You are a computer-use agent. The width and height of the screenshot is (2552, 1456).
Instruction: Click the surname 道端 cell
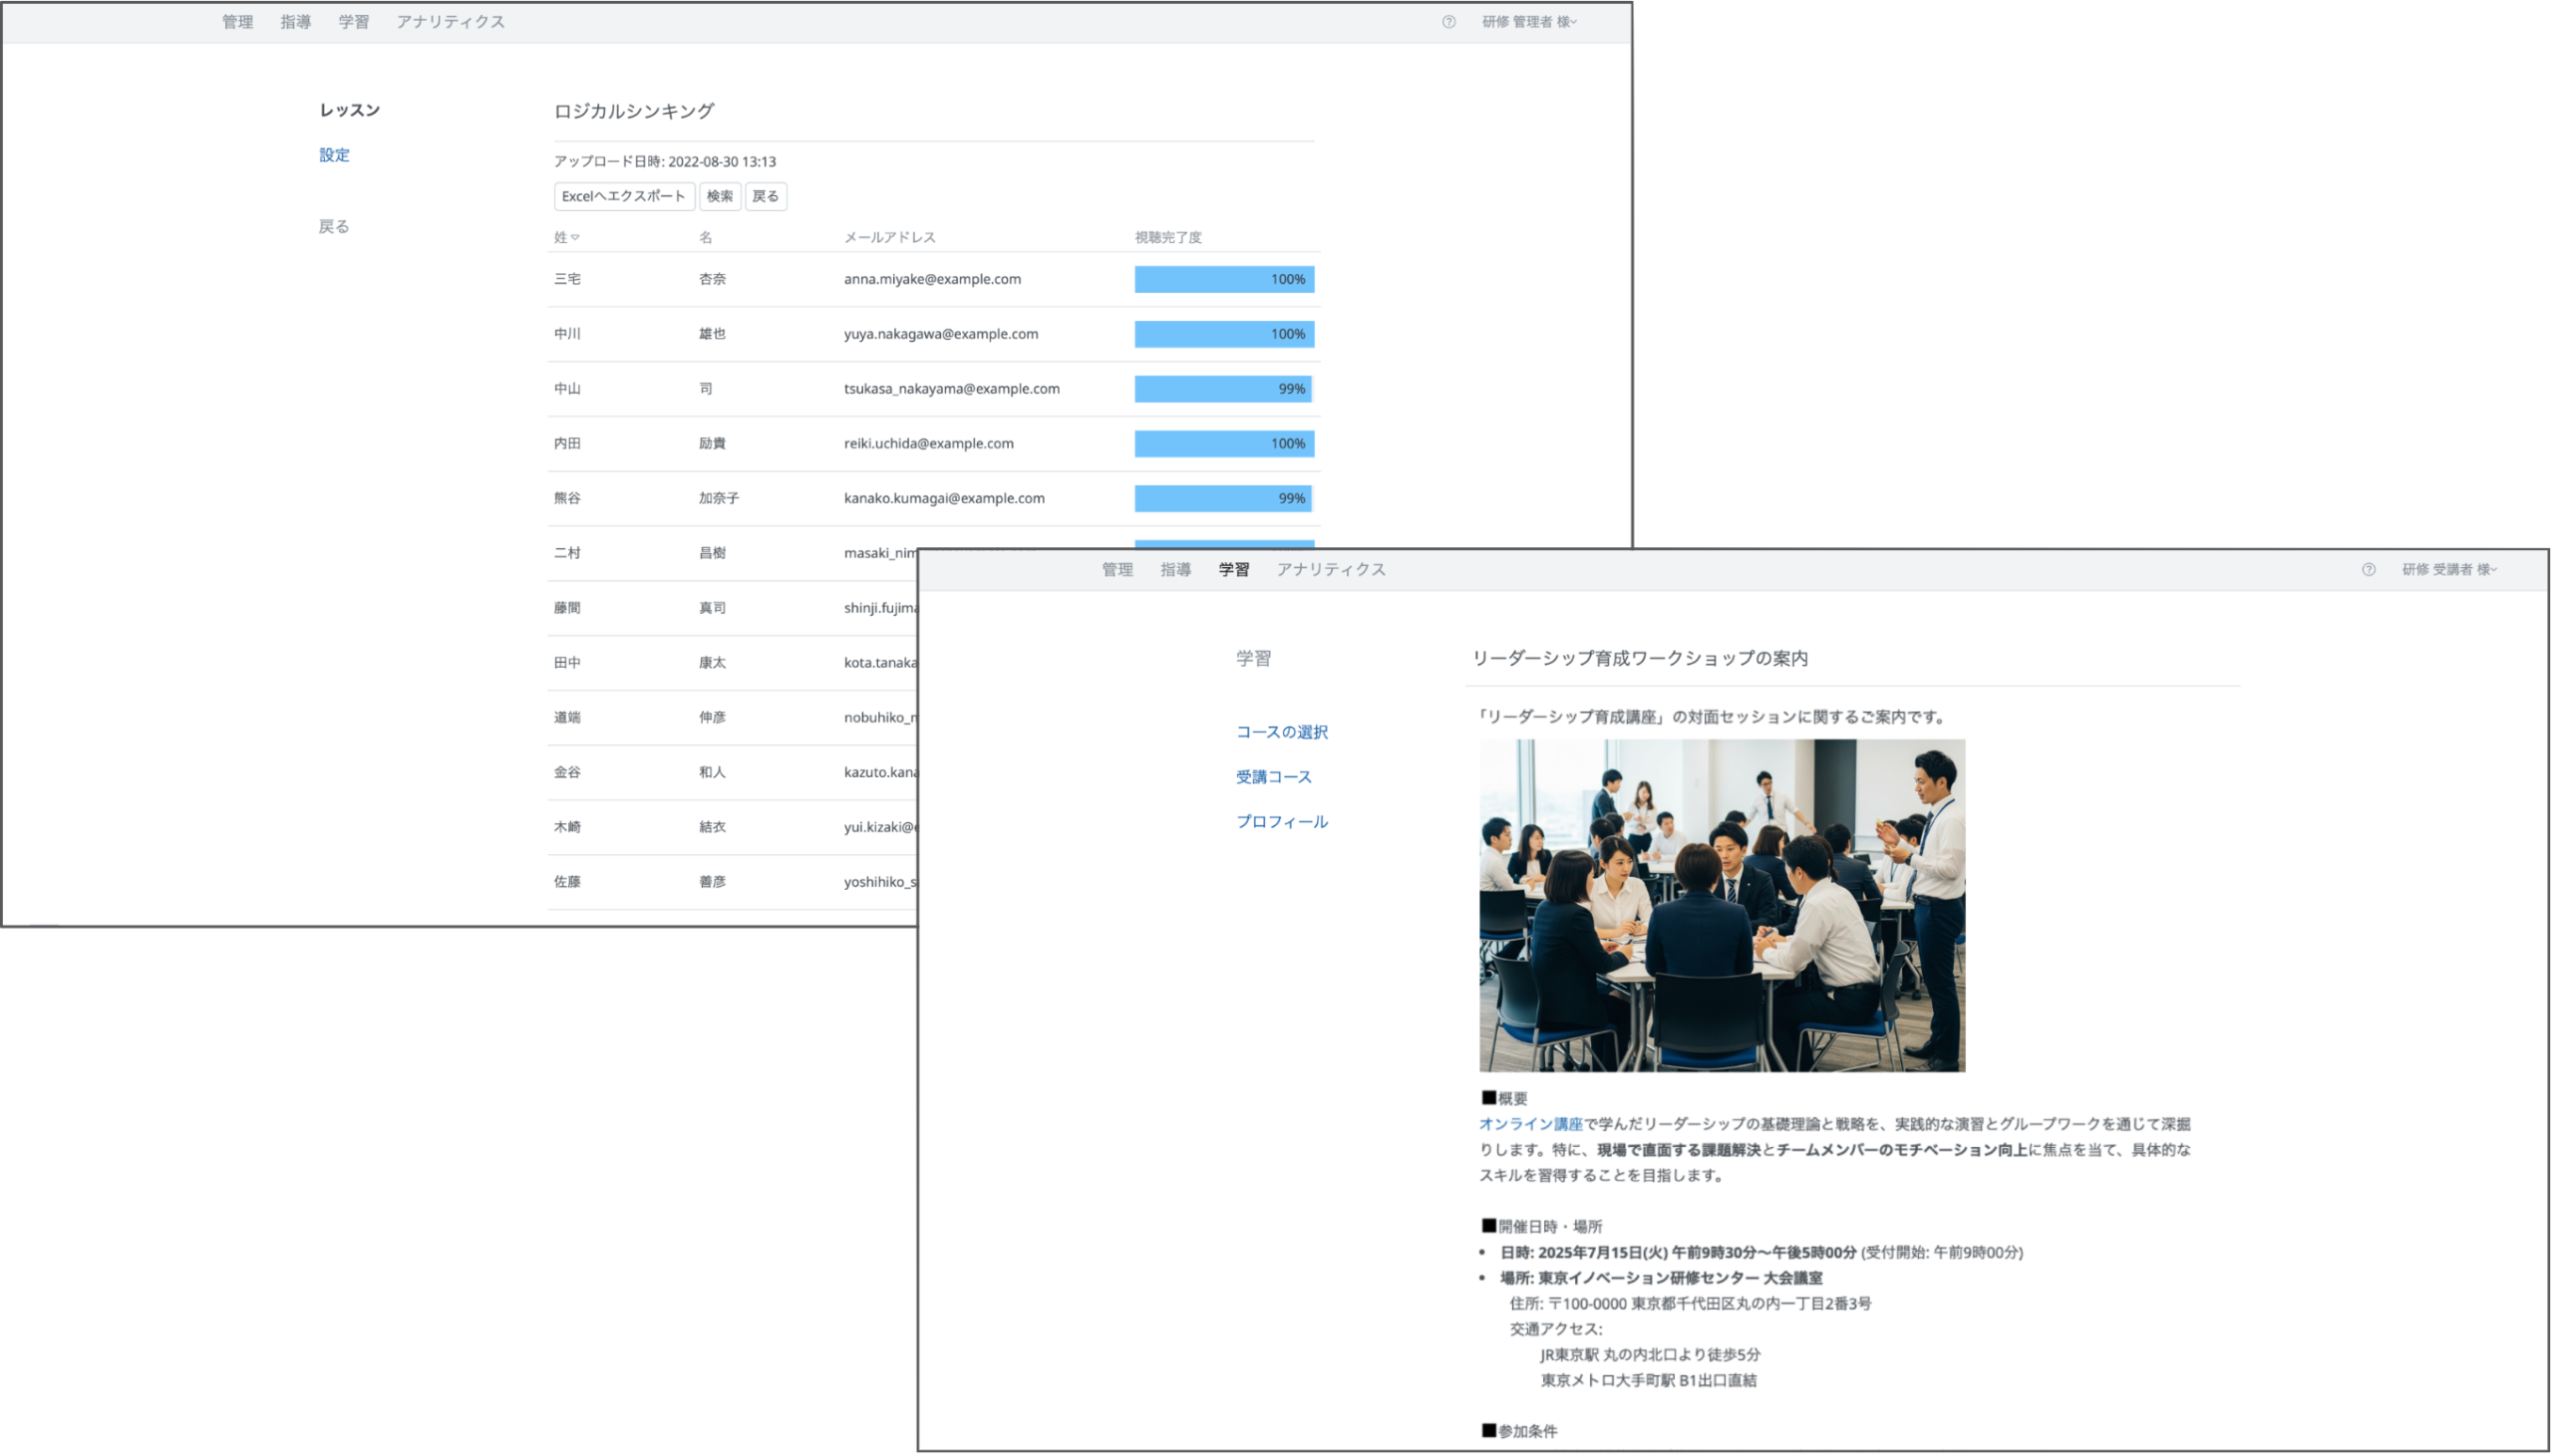point(567,718)
